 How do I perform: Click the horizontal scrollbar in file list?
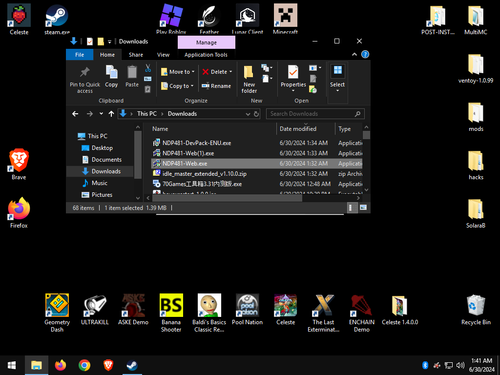coord(227,198)
